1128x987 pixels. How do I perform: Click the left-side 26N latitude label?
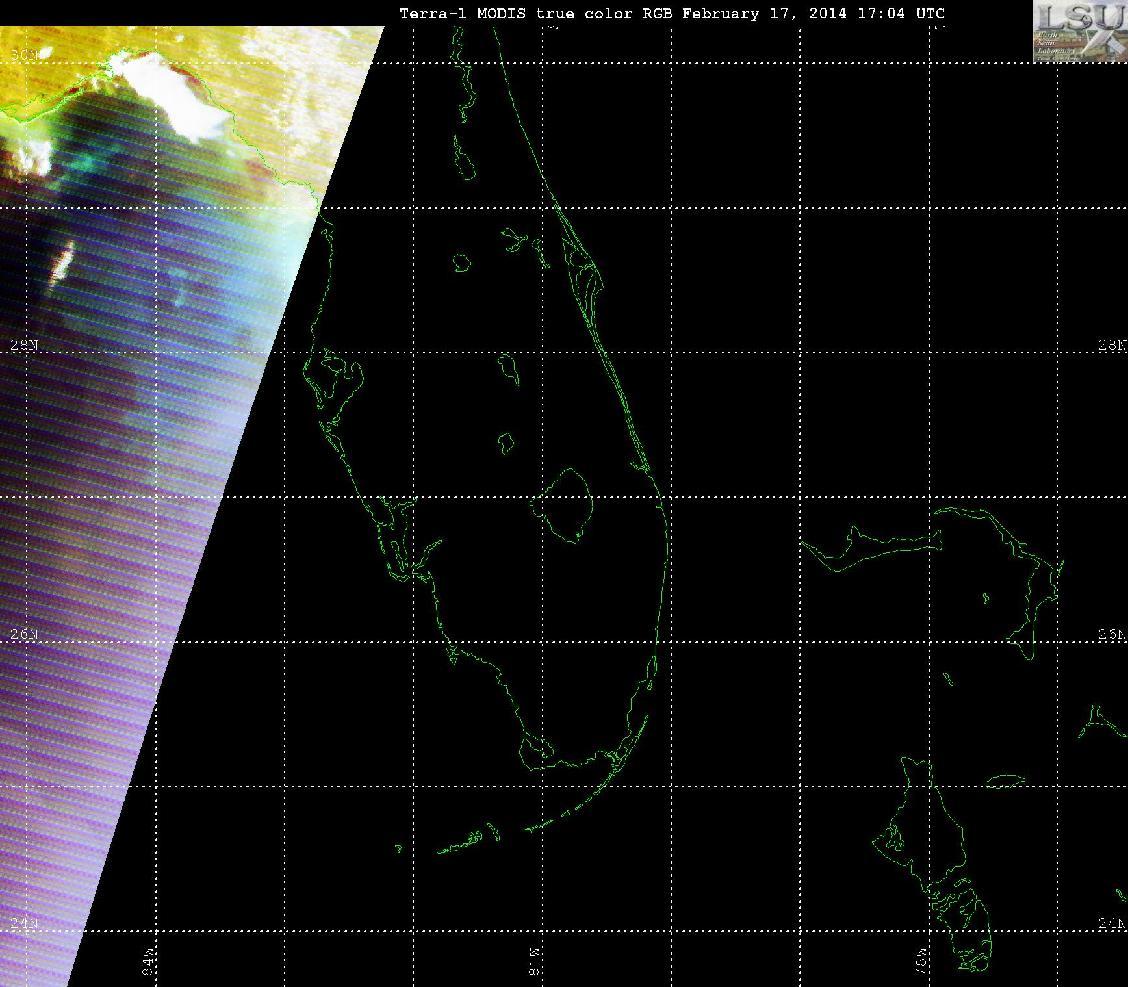(x=24, y=634)
